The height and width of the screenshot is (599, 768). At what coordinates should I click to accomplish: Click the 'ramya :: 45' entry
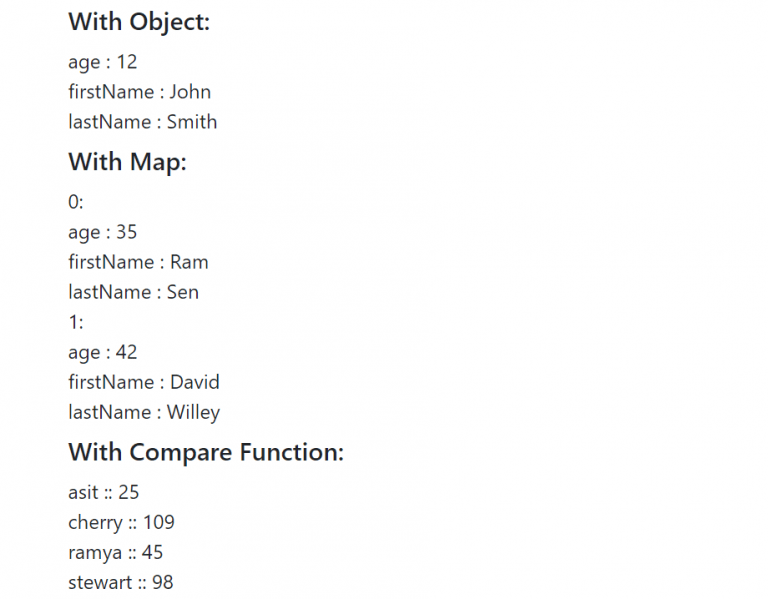tap(115, 553)
